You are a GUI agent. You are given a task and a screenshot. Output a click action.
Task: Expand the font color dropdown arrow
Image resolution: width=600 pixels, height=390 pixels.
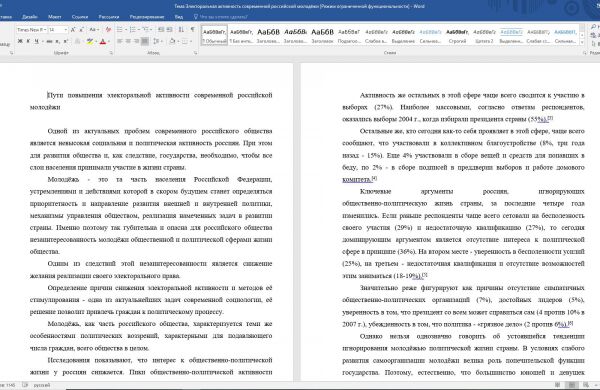point(109,41)
